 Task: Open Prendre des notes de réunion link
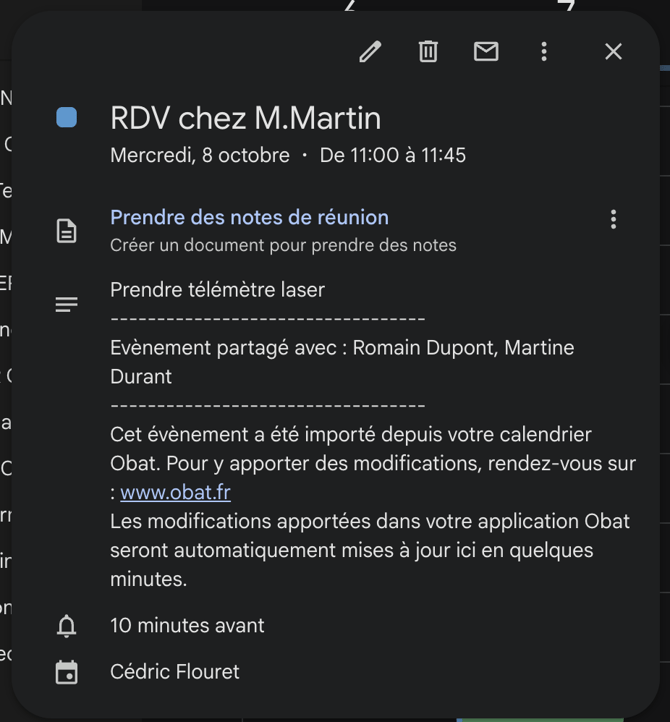249,217
